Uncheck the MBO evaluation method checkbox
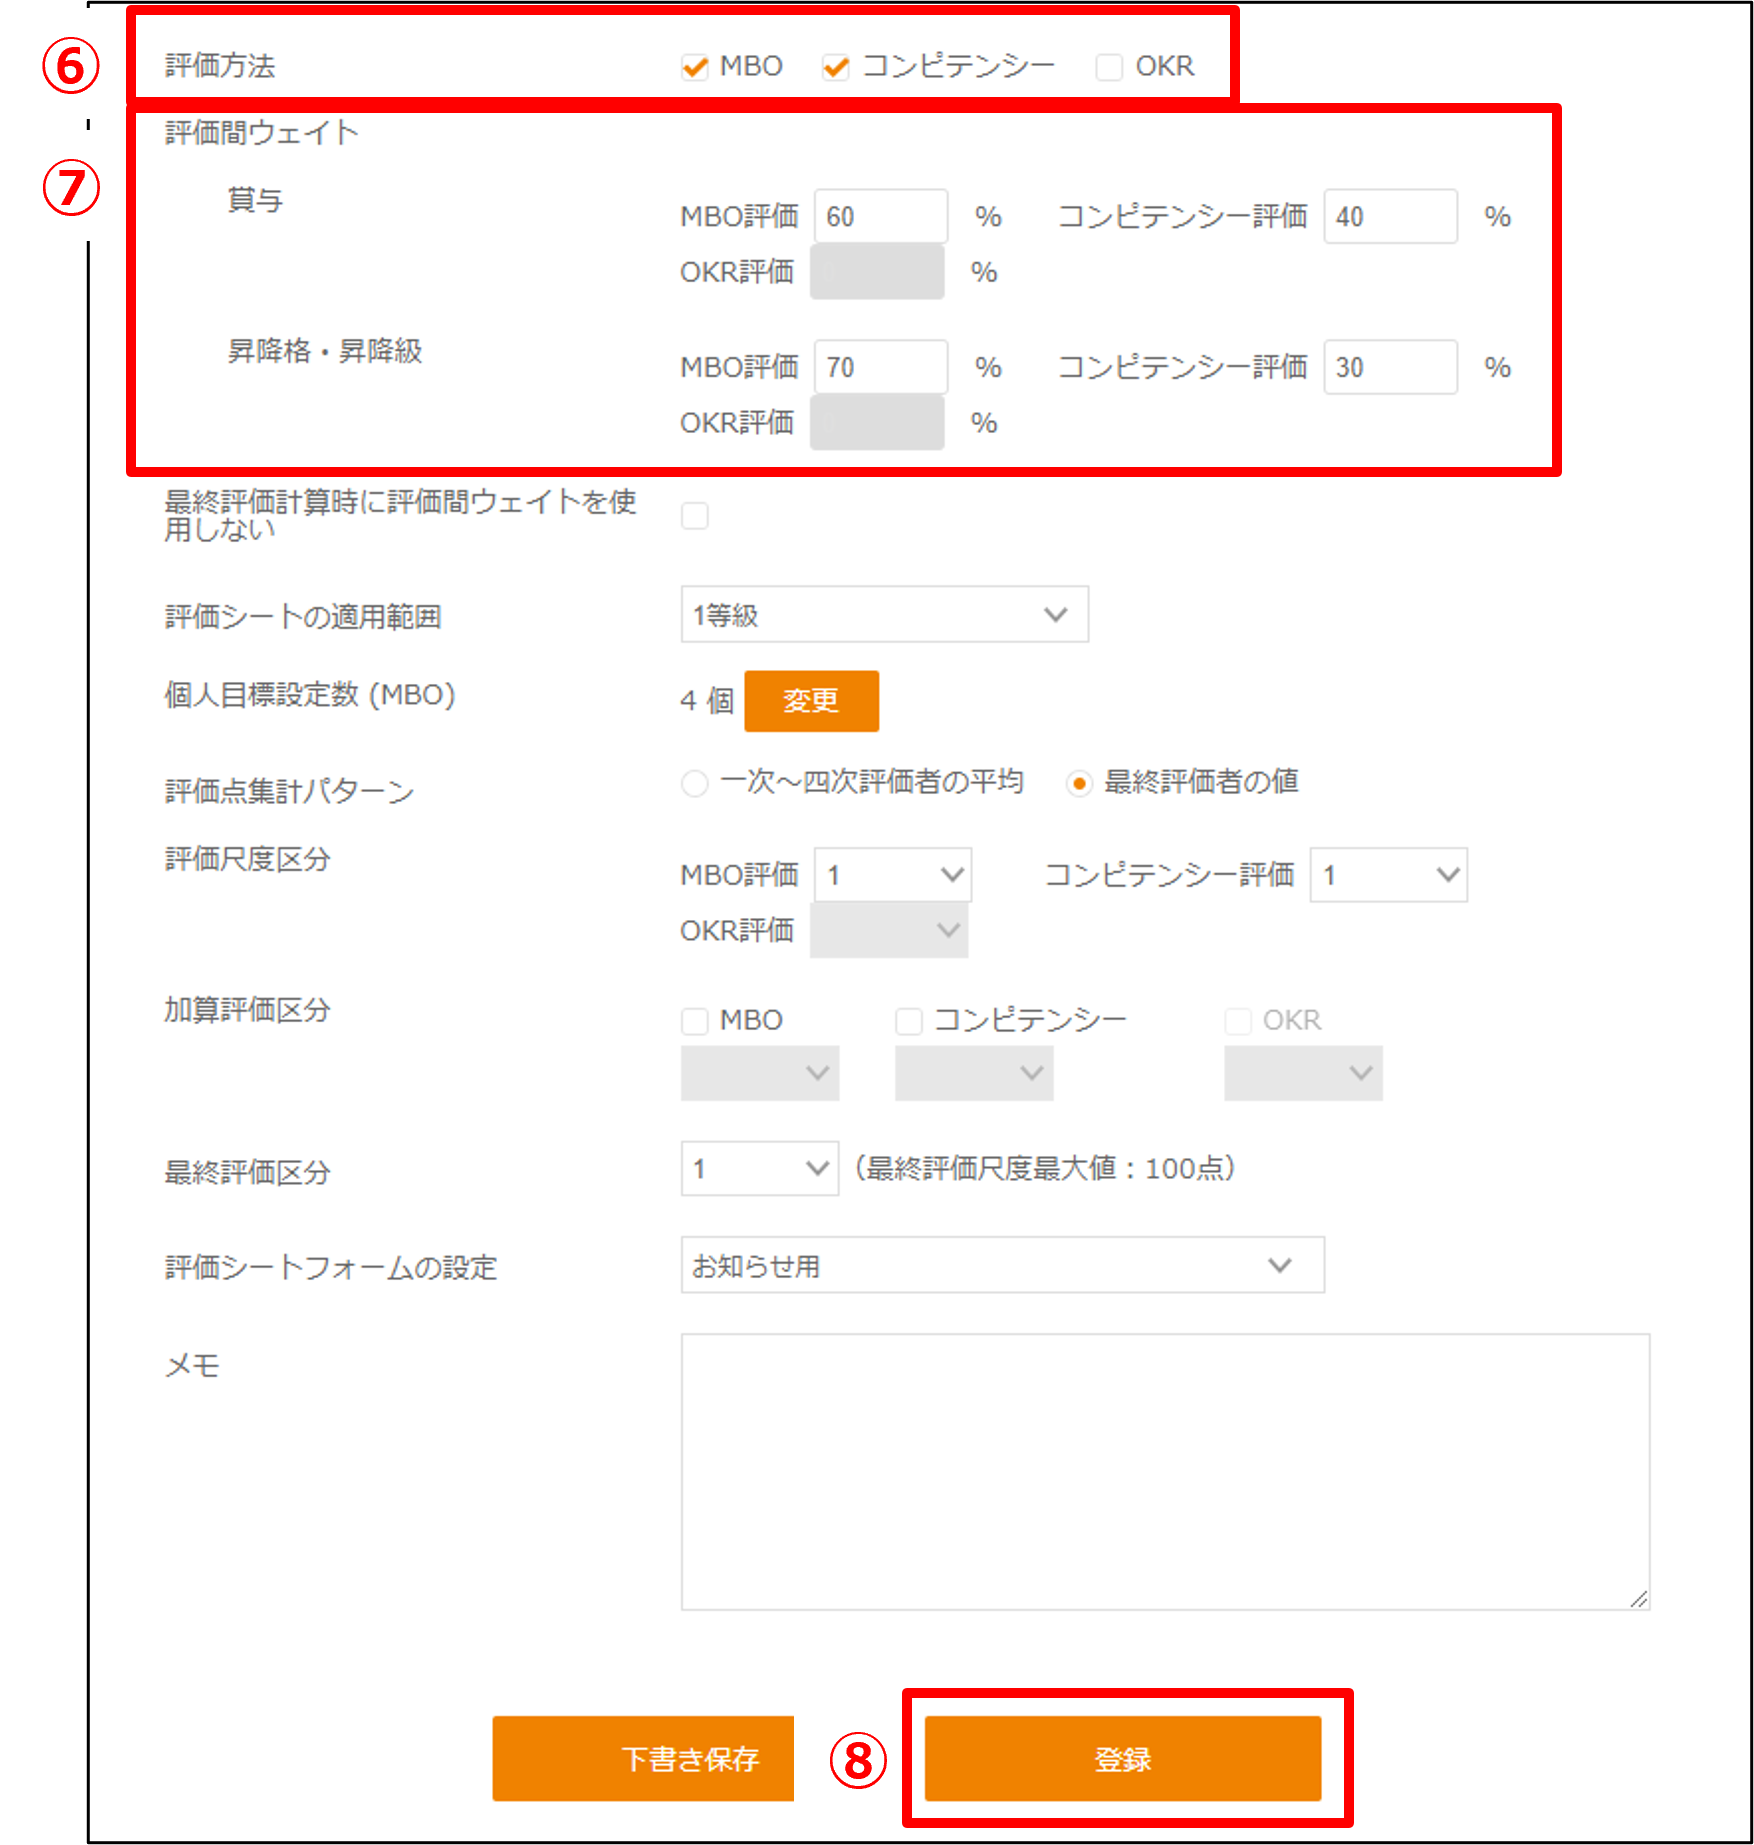The width and height of the screenshot is (1754, 1845). point(694,64)
